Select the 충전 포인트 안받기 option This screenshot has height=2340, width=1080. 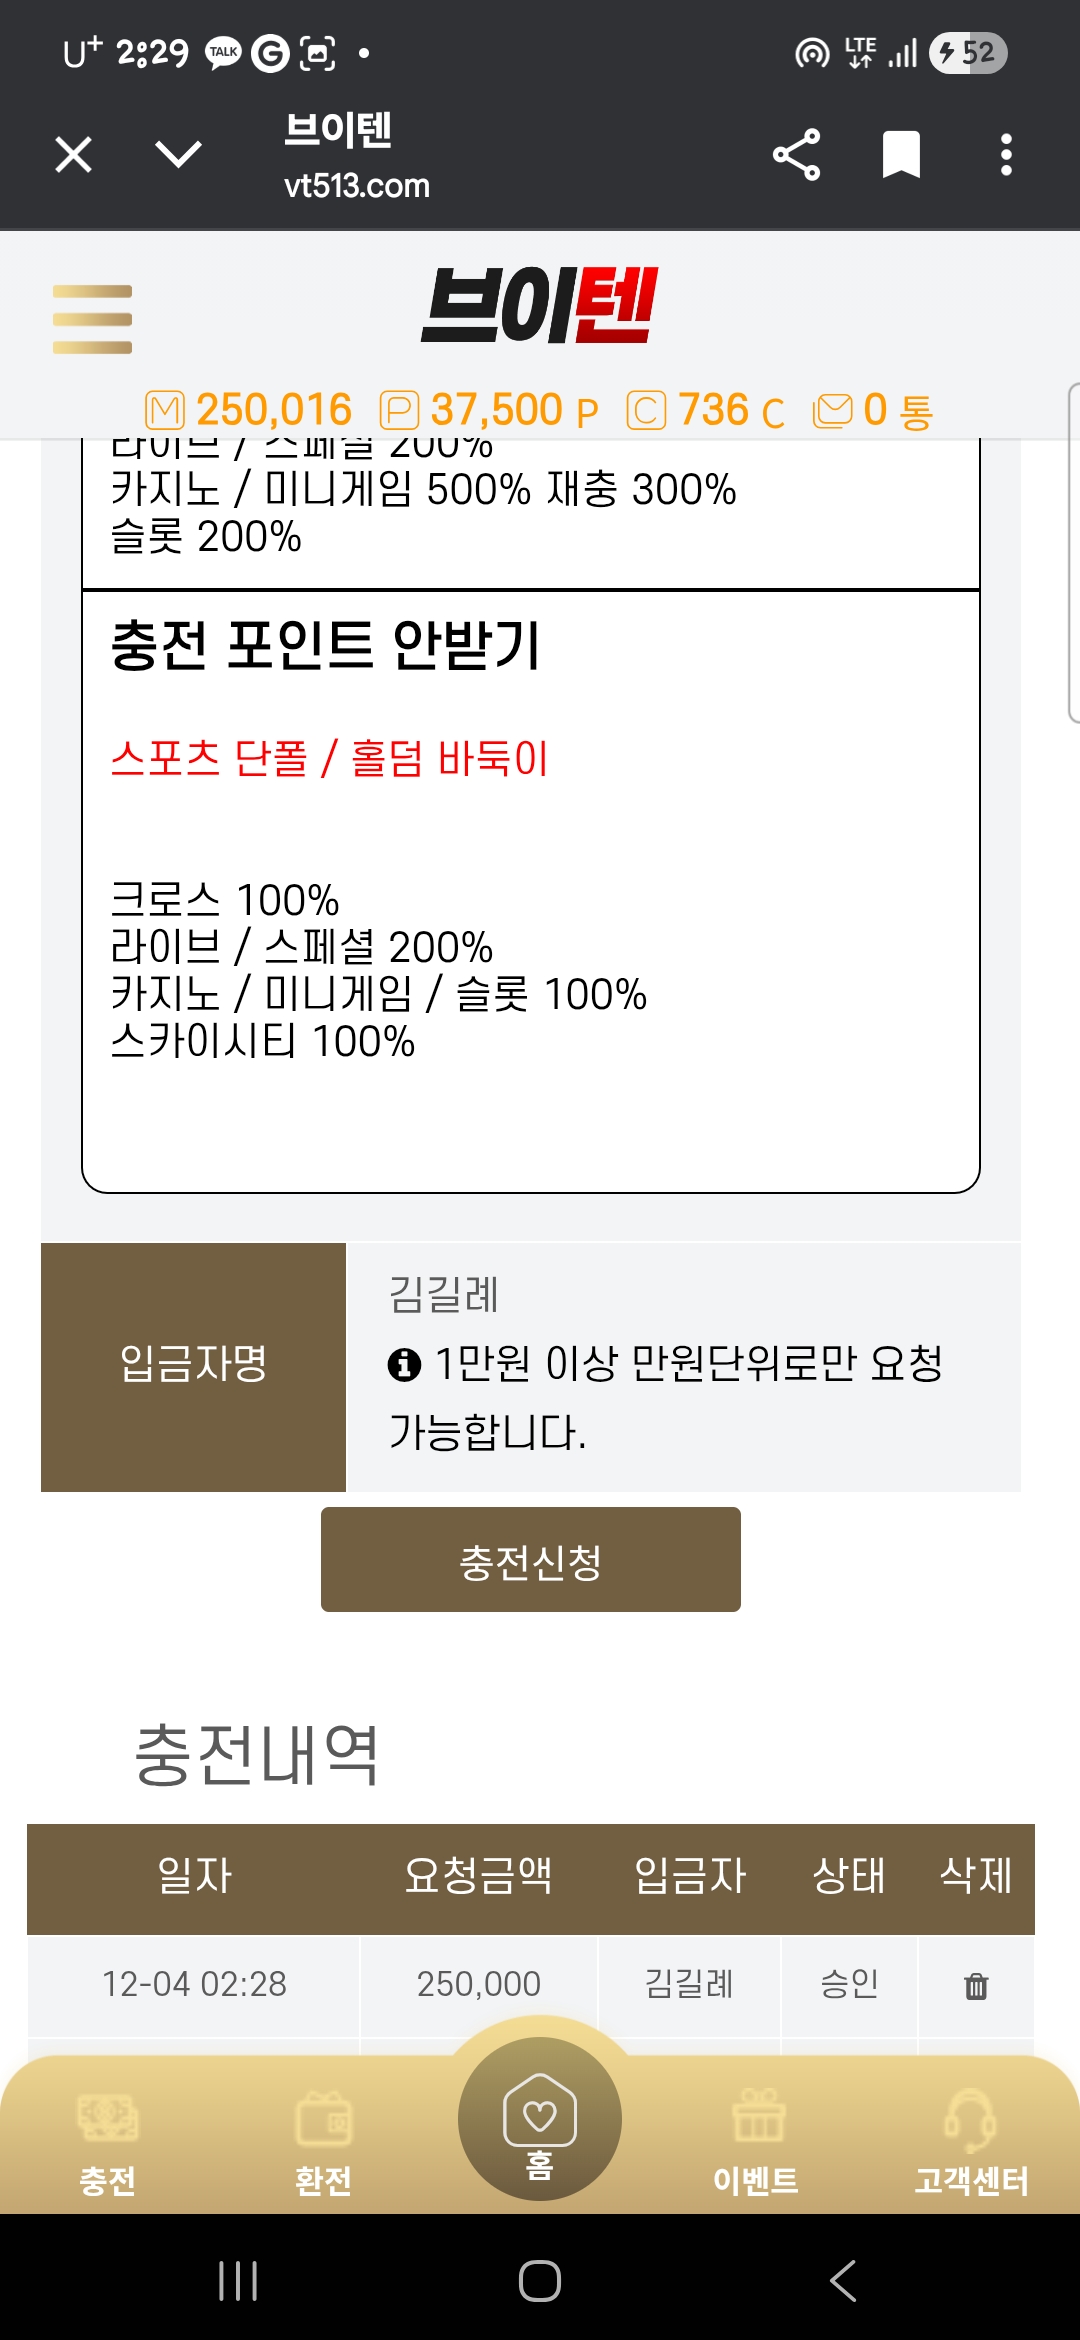pyautogui.click(x=326, y=645)
